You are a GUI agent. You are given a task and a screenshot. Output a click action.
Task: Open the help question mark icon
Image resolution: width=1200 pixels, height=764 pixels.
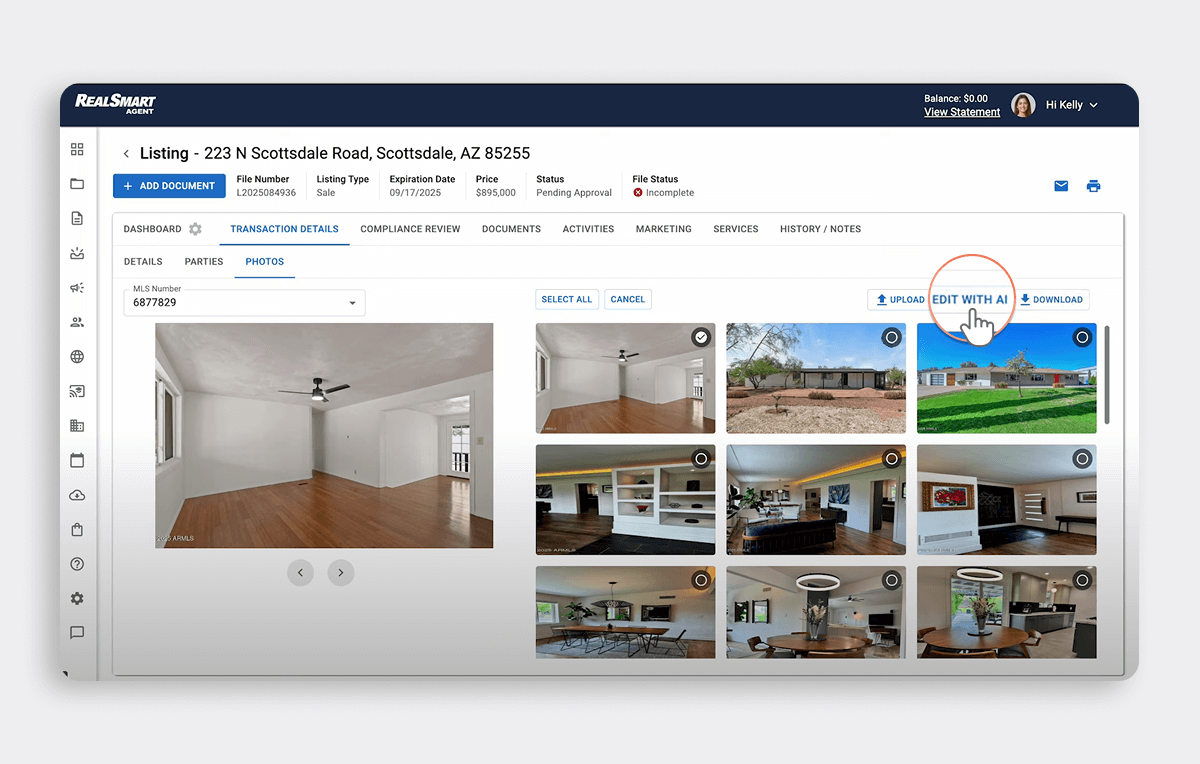[x=77, y=564]
